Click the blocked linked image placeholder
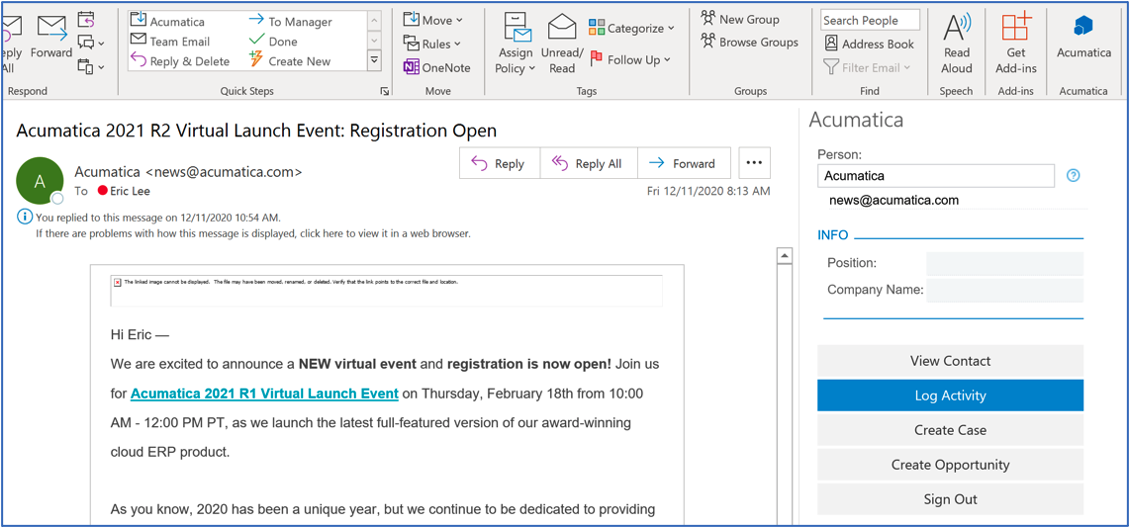1131x530 pixels. [387, 291]
